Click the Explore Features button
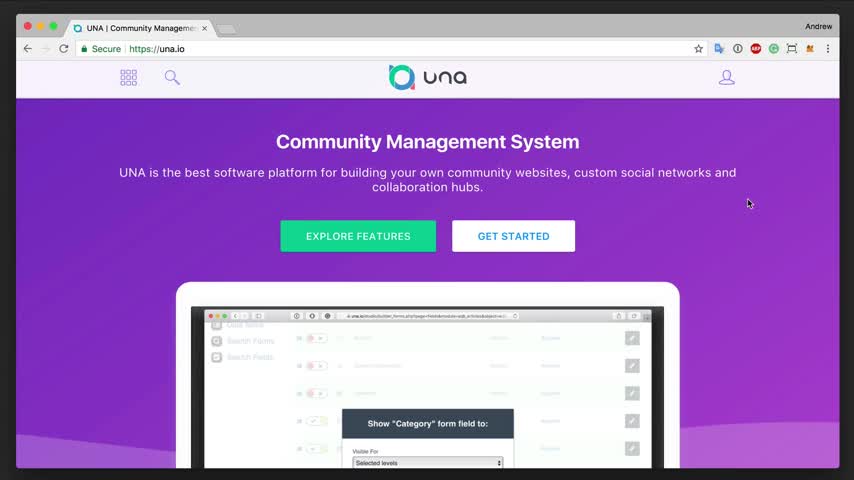 pos(358,236)
